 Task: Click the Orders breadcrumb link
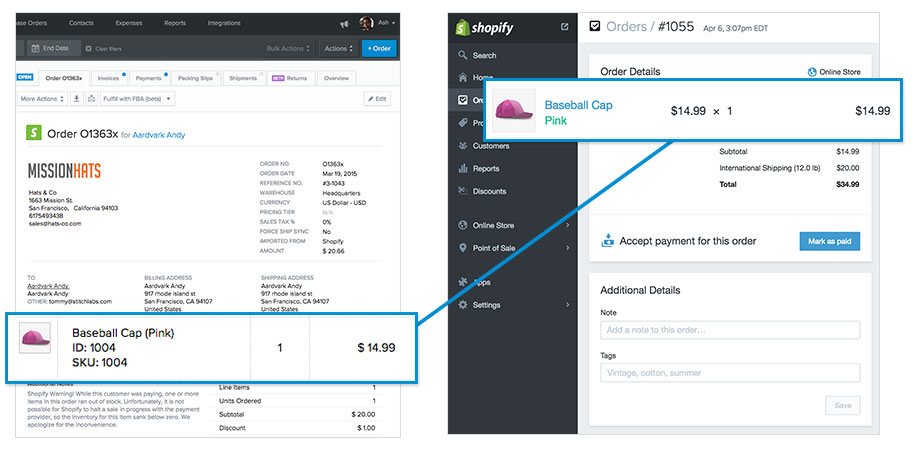[626, 26]
